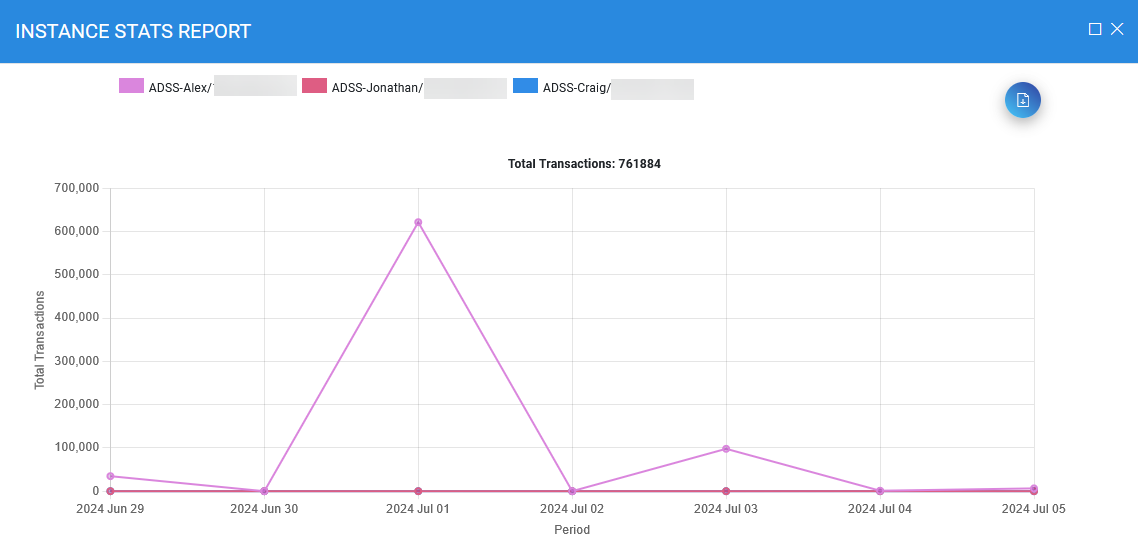Viewport: 1138px width, 549px height.
Task: Toggle the ADSS-Craig series legend label
Action: pyautogui.click(x=576, y=88)
